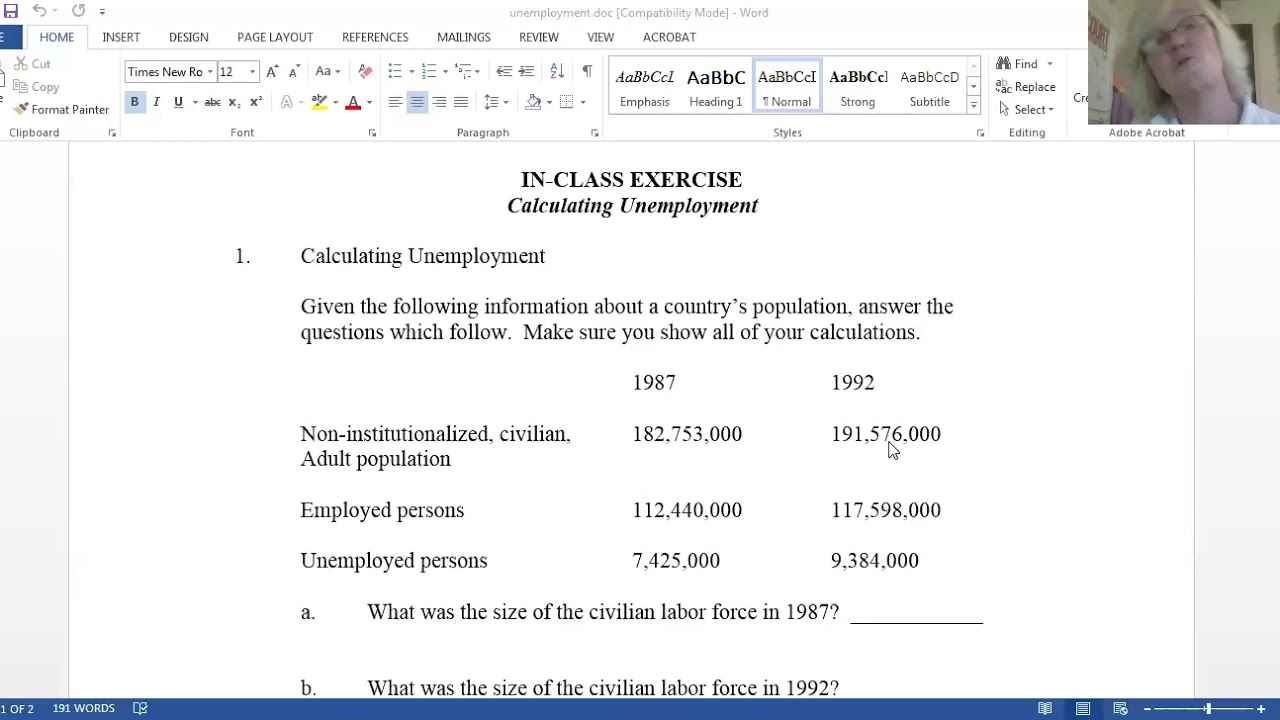Expand the Styles gallery list
The image size is (1280, 720).
973,105
